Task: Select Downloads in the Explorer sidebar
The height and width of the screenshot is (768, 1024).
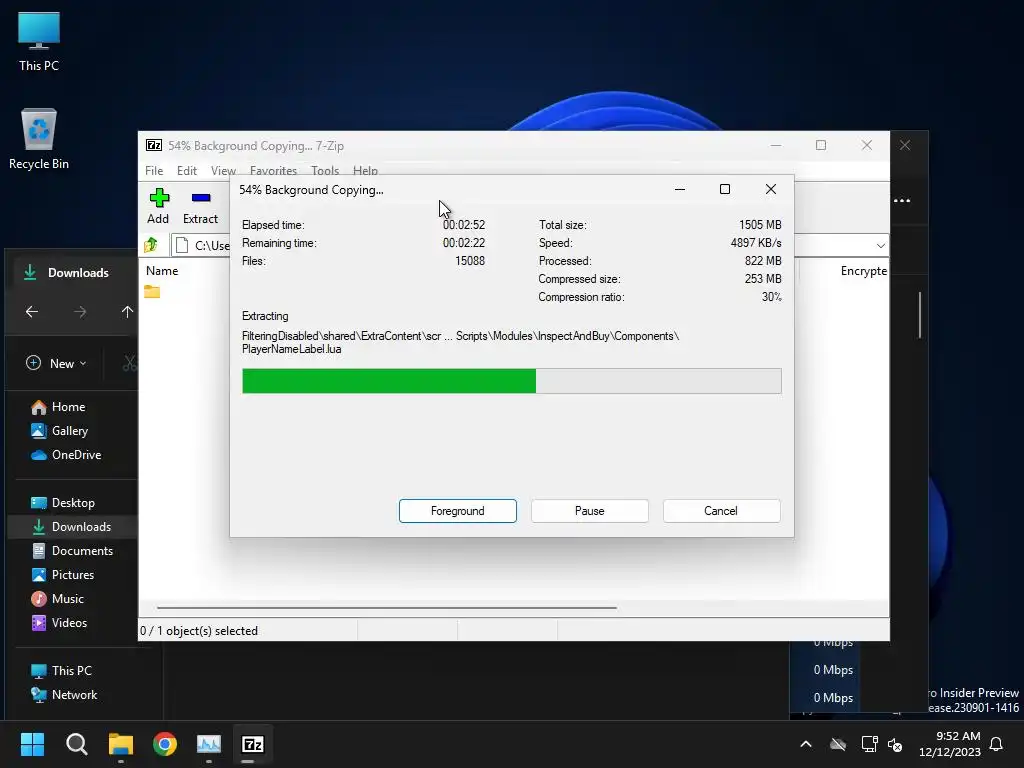Action: pyautogui.click(x=72, y=526)
